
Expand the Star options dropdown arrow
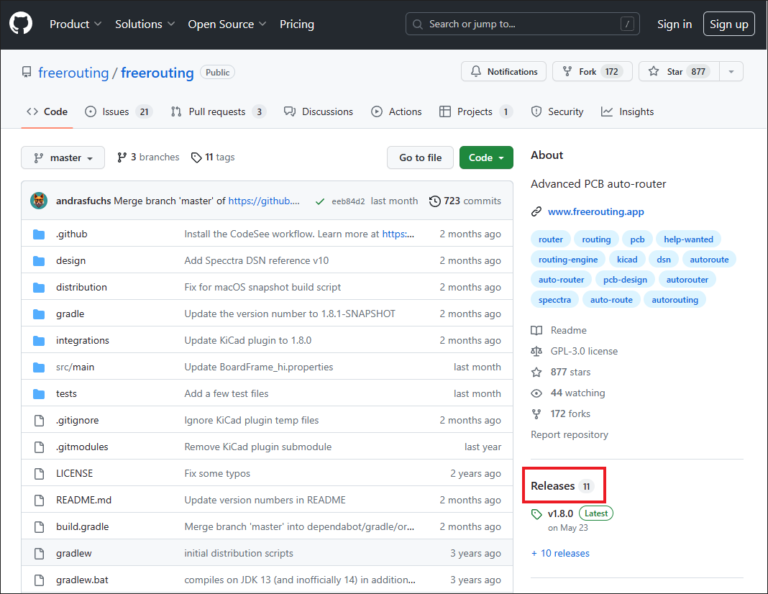point(731,72)
